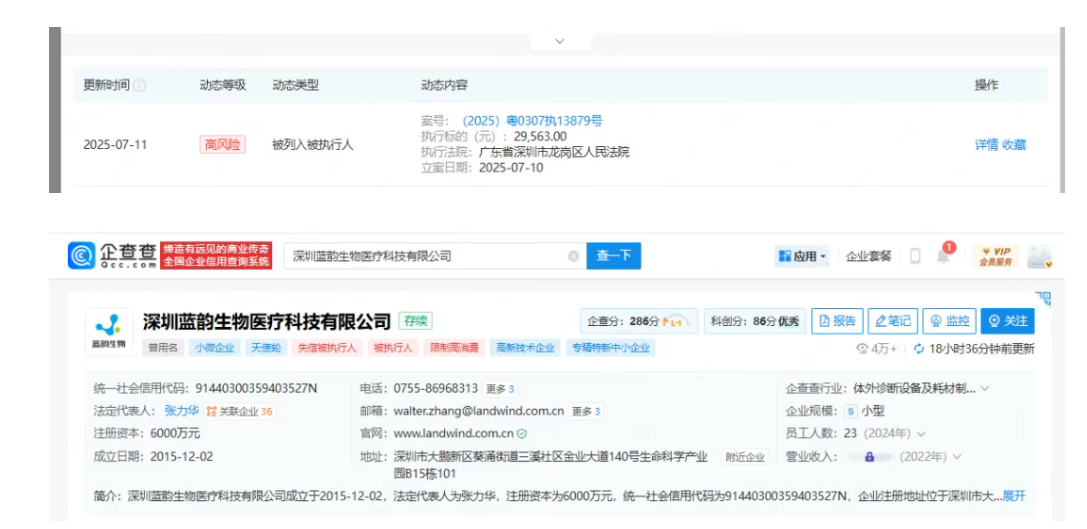Click the 注册资本 6000万元 value

175,433
